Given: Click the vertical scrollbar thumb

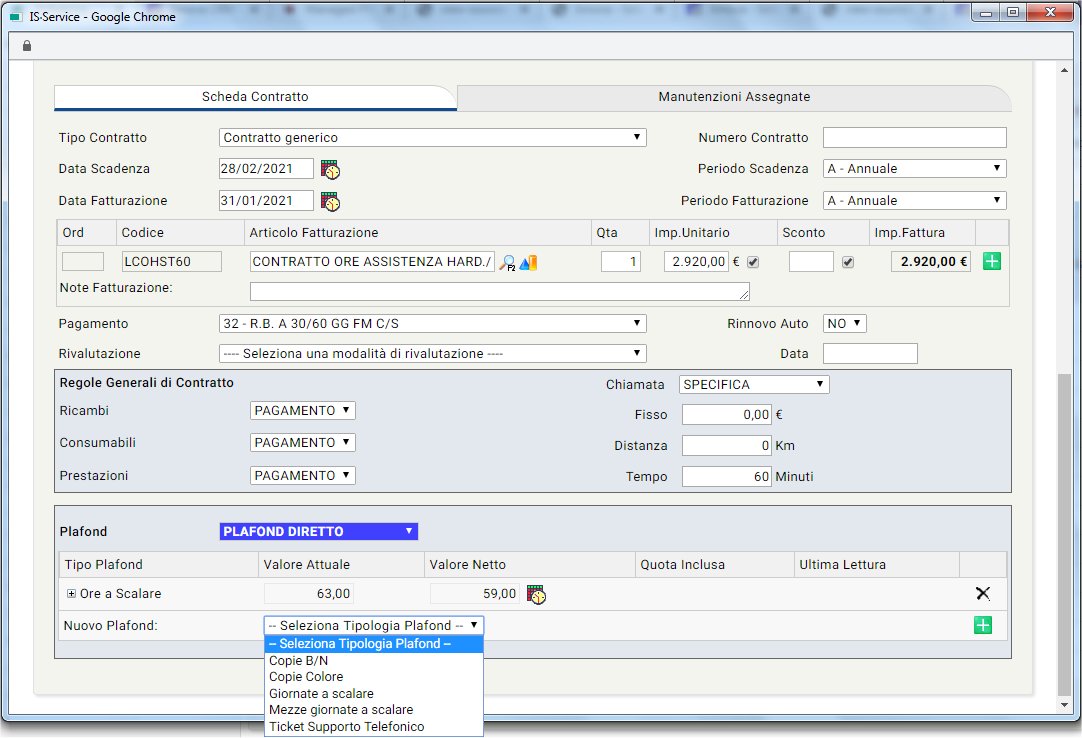Looking at the screenshot, I should click(x=1064, y=534).
